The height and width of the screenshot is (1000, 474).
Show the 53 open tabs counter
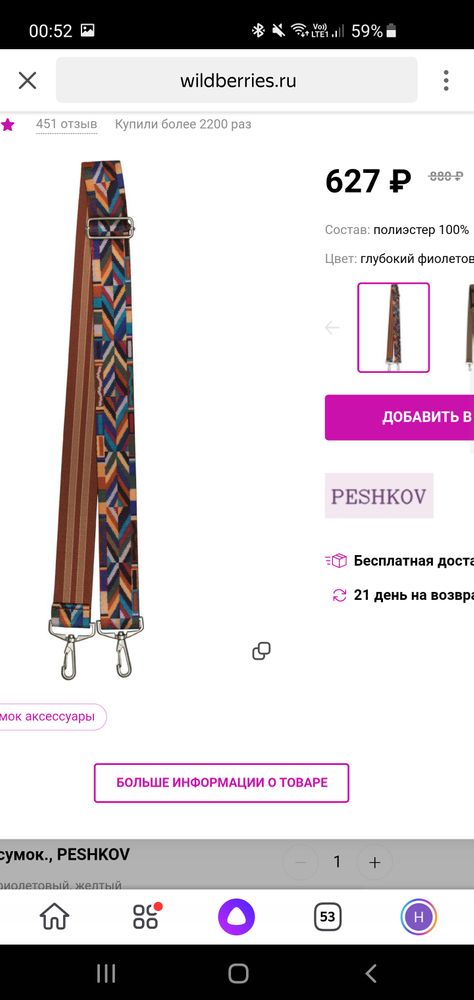coord(327,917)
